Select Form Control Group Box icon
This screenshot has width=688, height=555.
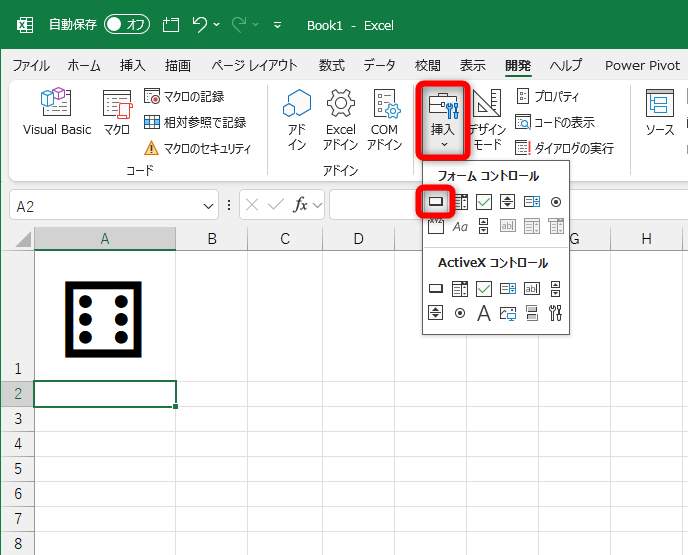[436, 226]
